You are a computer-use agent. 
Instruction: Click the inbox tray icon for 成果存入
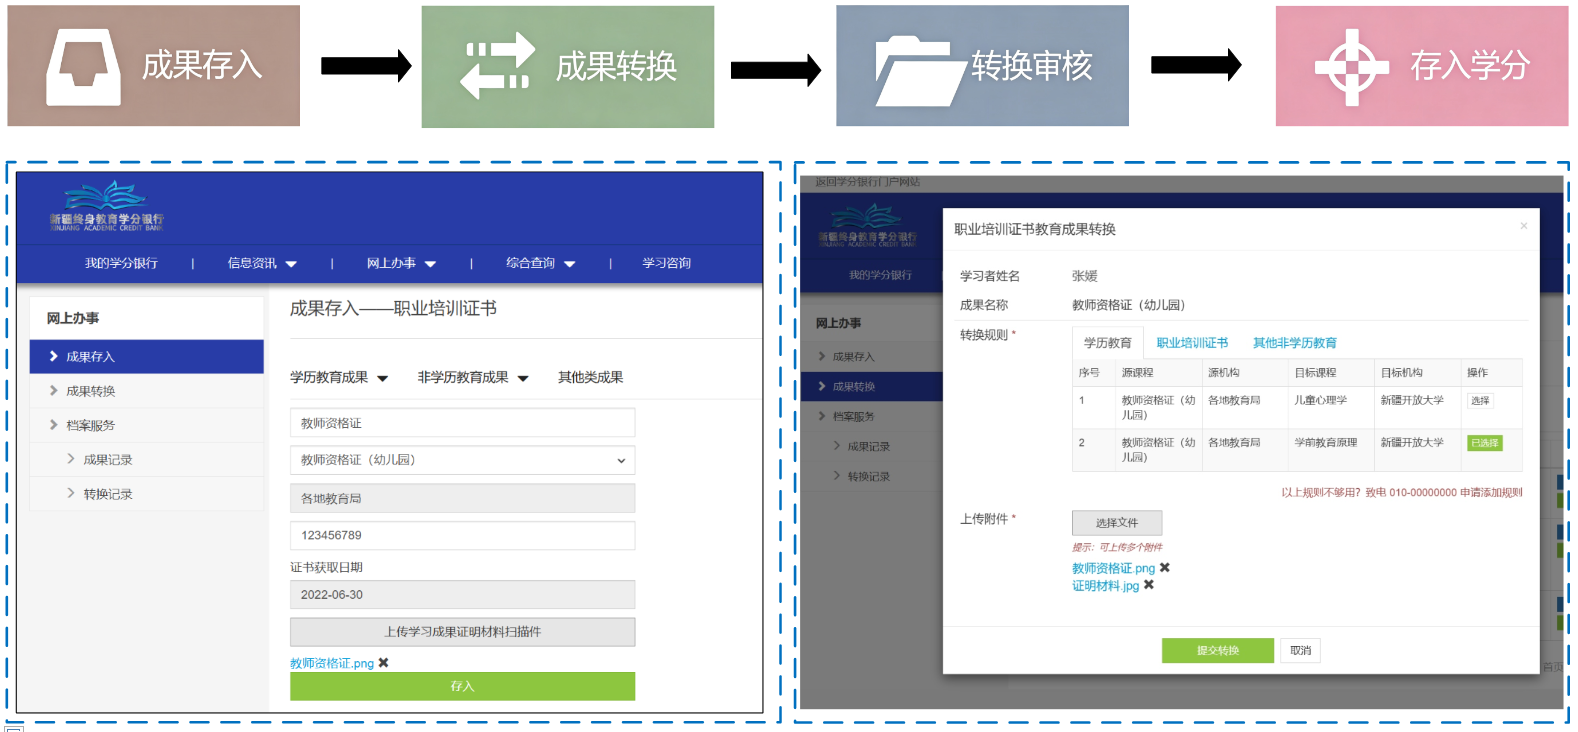83,66
